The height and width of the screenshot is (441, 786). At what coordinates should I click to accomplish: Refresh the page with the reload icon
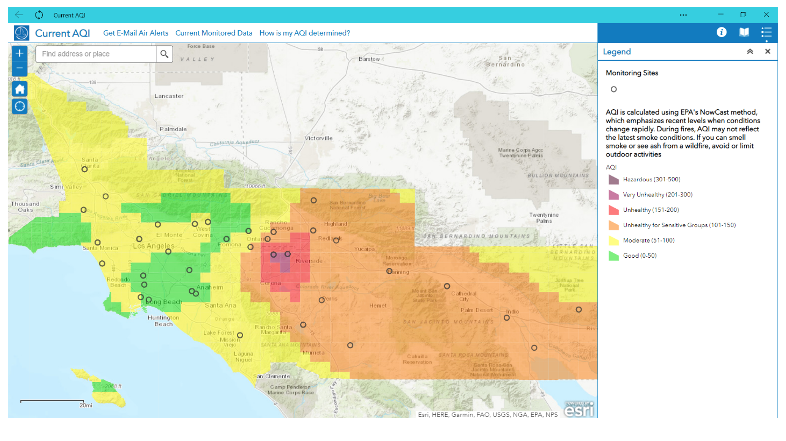point(39,15)
